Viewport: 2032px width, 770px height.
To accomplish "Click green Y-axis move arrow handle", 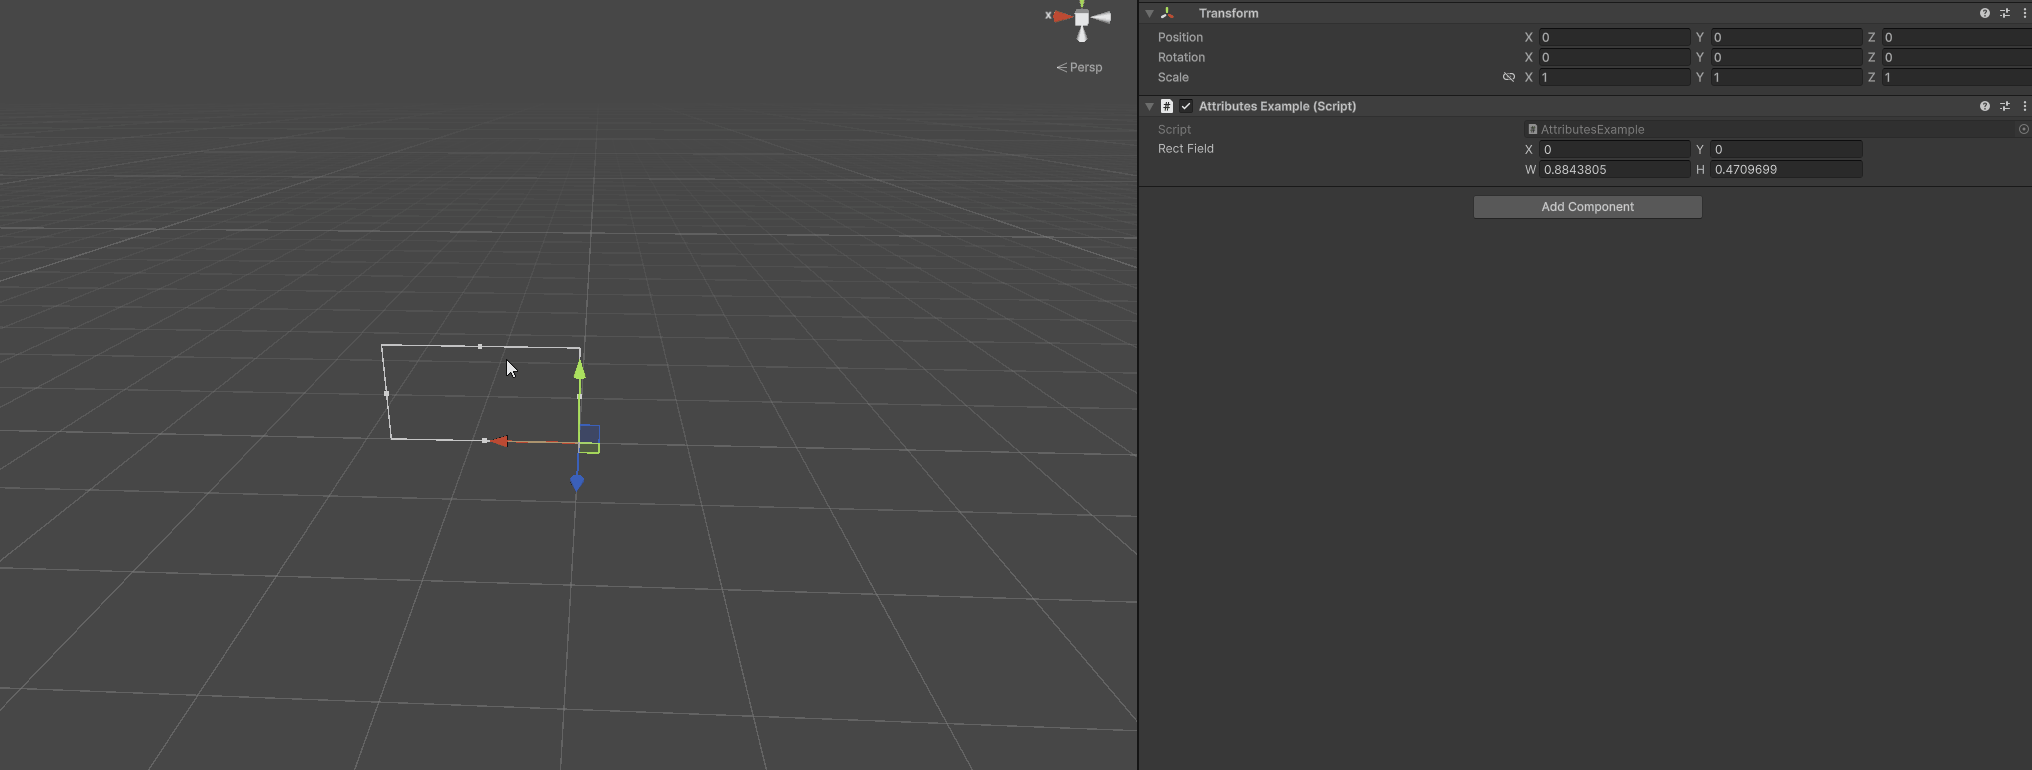I will click(579, 370).
